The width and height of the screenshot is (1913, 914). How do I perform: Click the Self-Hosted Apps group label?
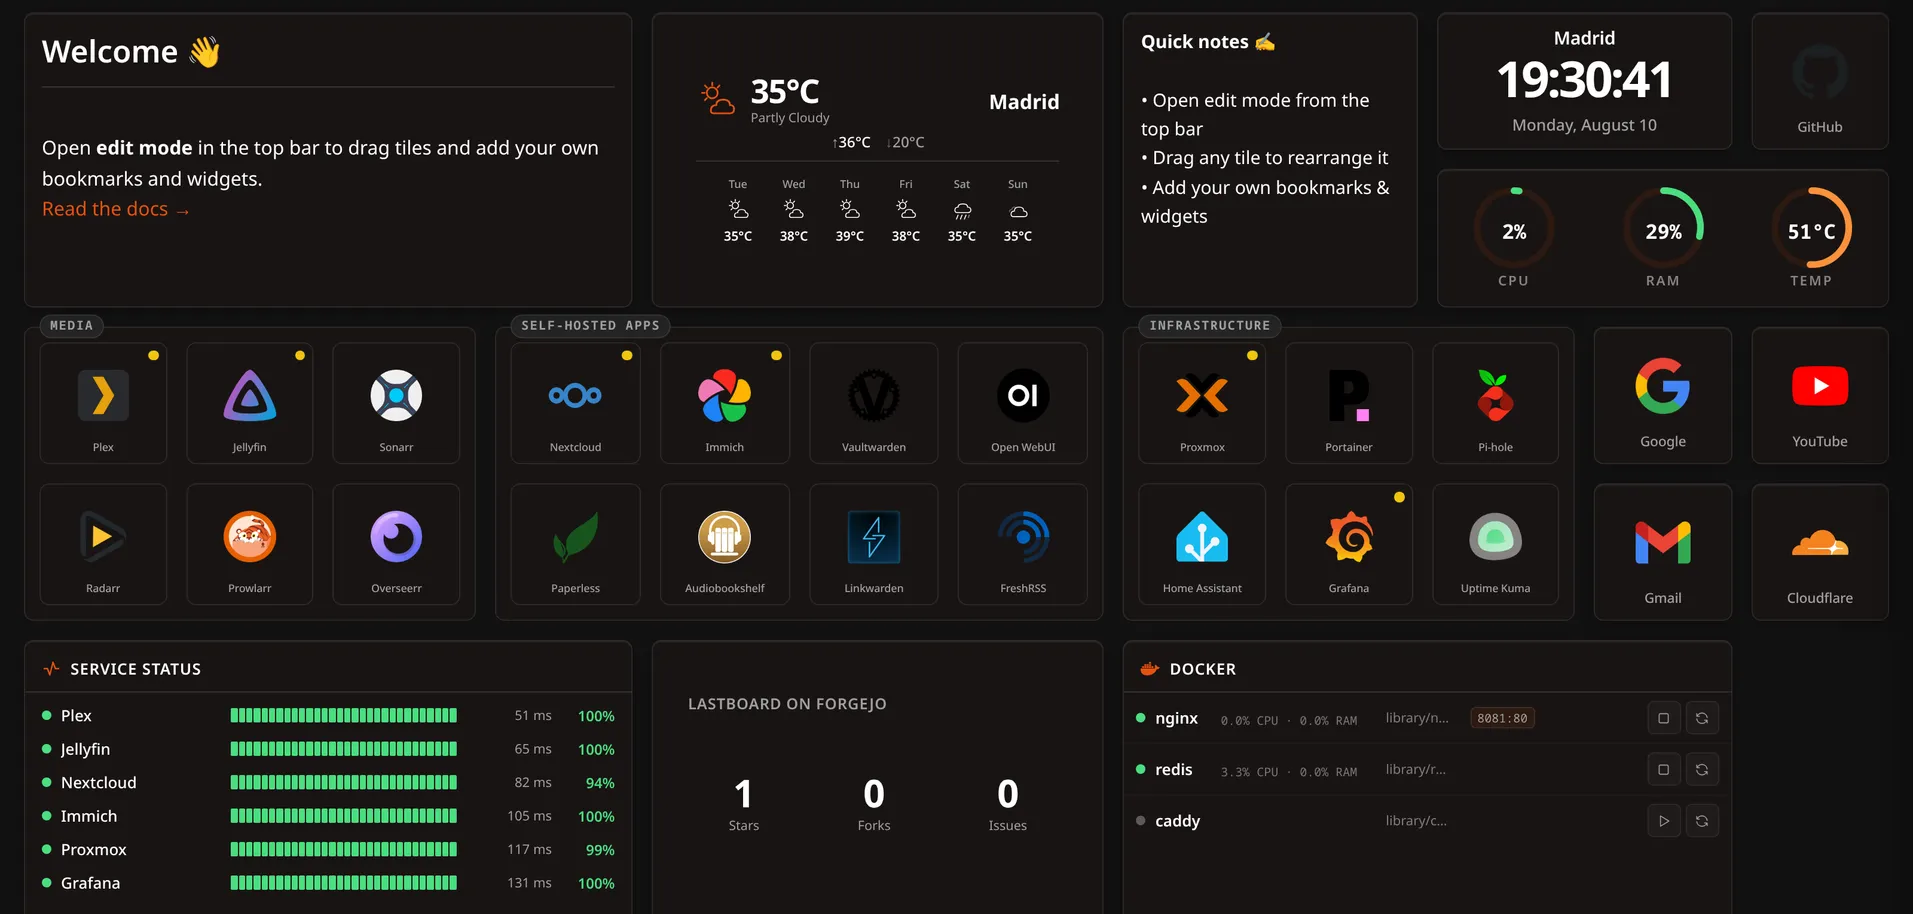[x=590, y=326]
